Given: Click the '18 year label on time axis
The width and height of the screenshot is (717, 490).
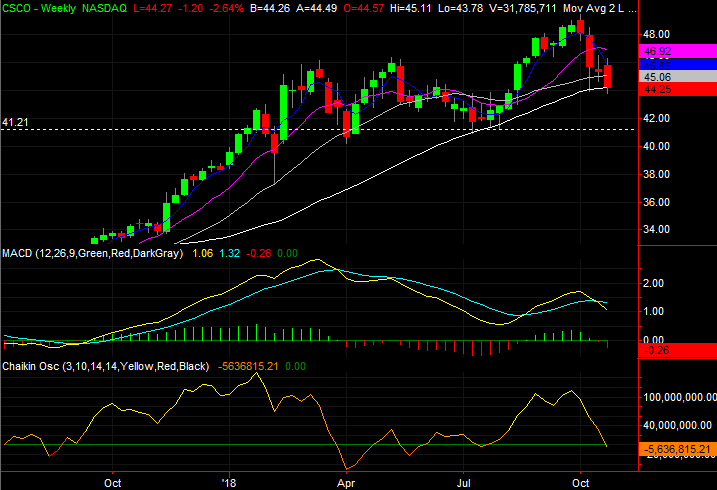Looking at the screenshot, I should click(229, 483).
